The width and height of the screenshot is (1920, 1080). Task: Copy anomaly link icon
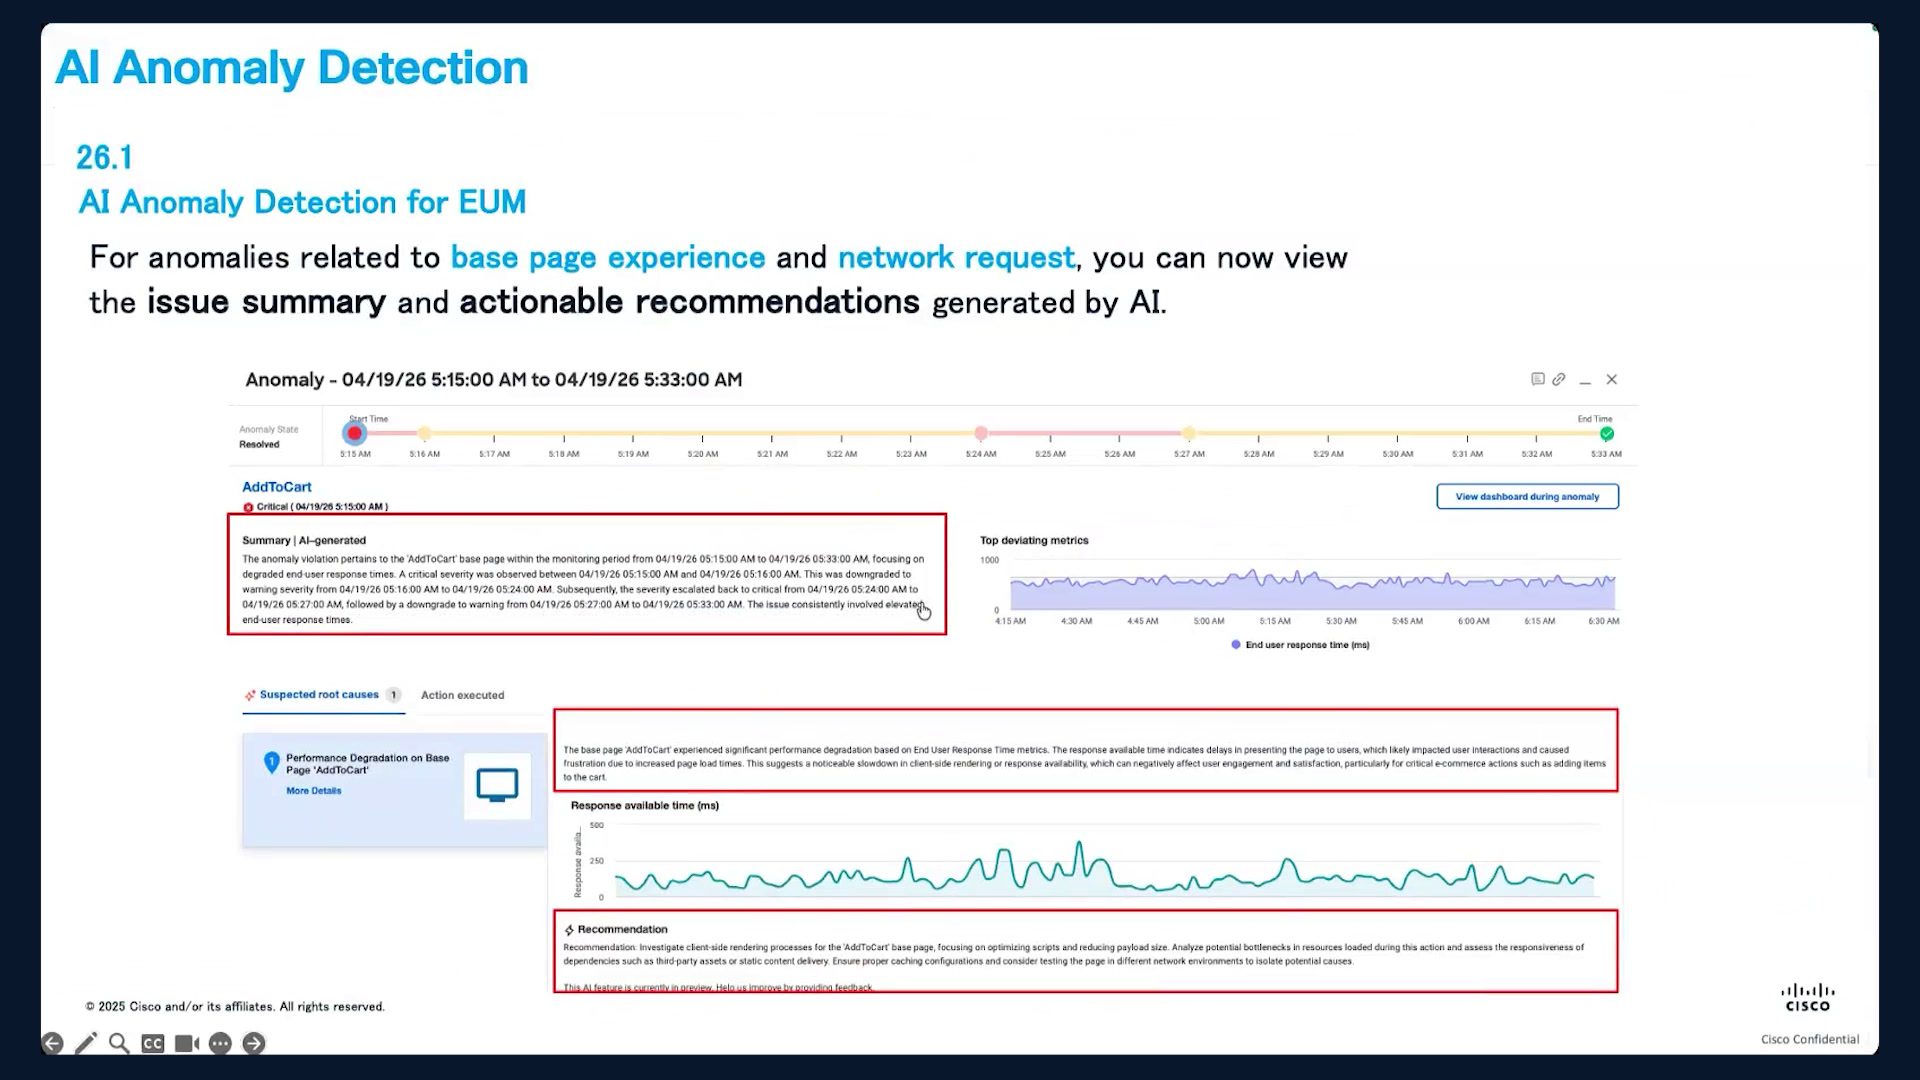[1559, 379]
